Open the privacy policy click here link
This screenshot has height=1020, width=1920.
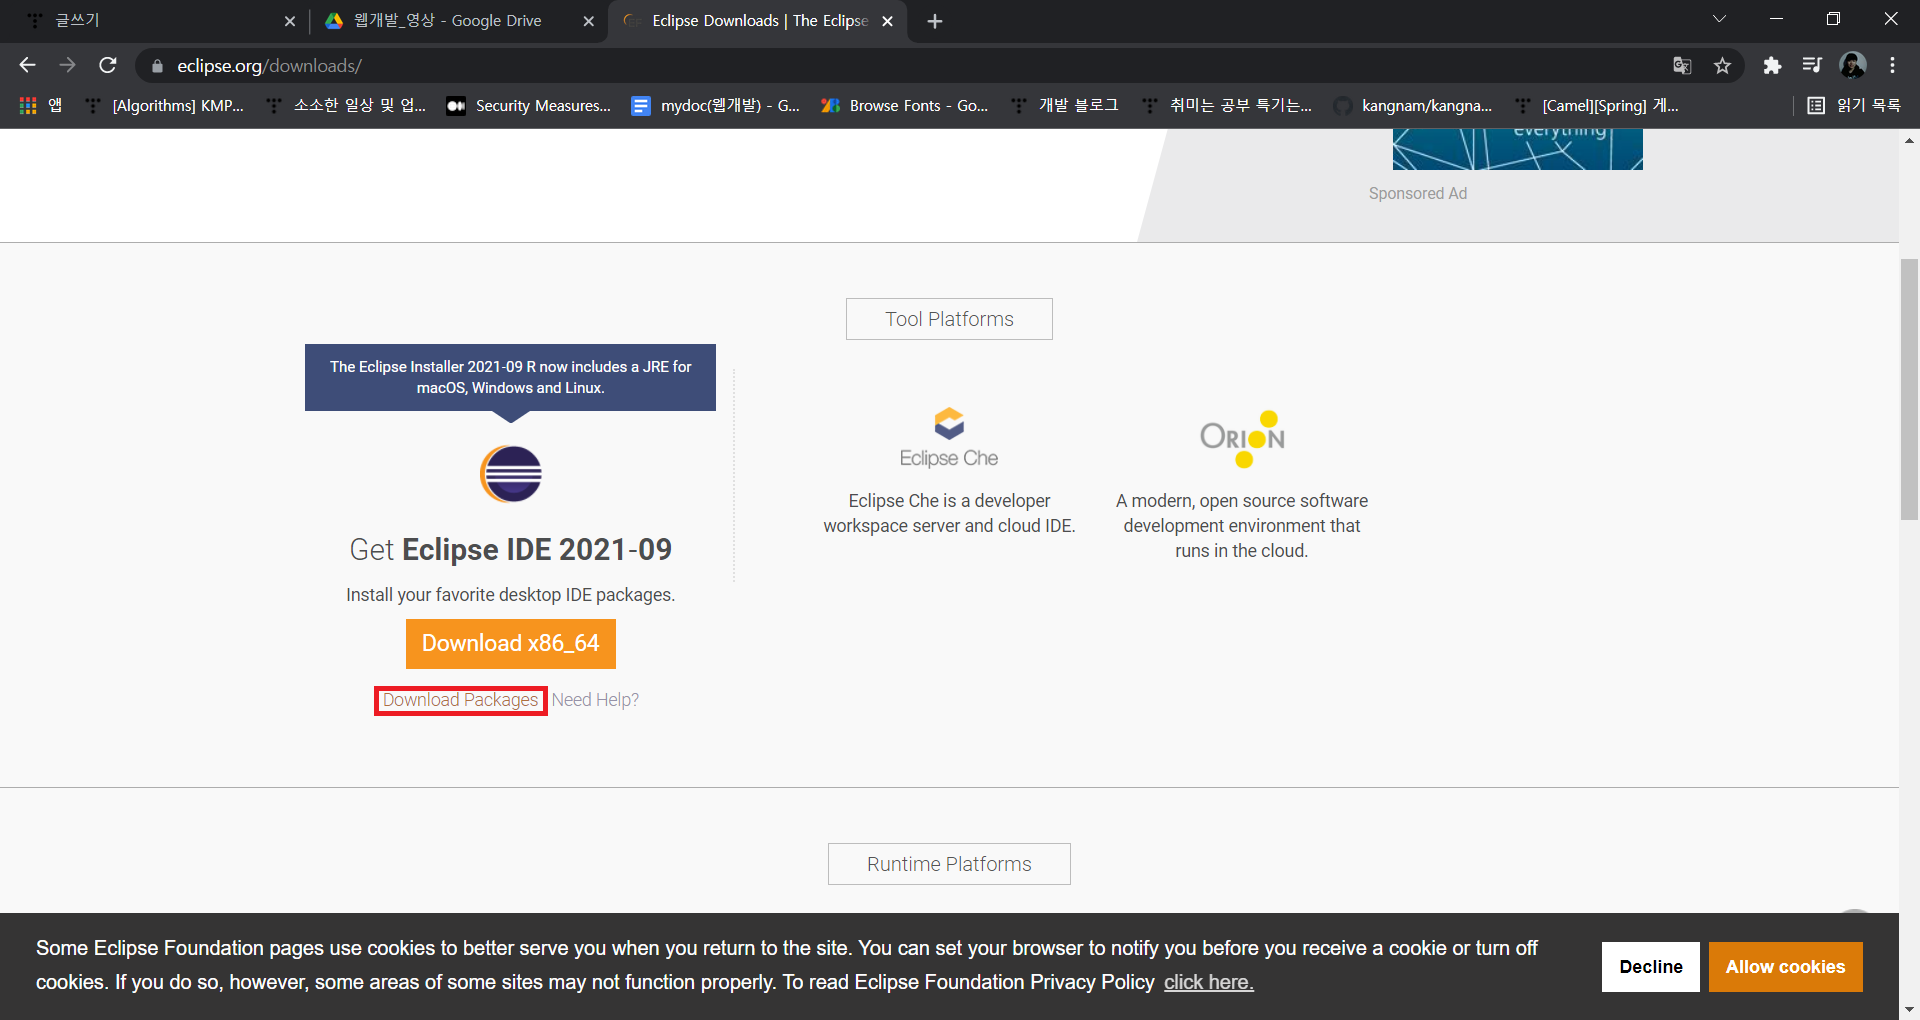(x=1209, y=982)
